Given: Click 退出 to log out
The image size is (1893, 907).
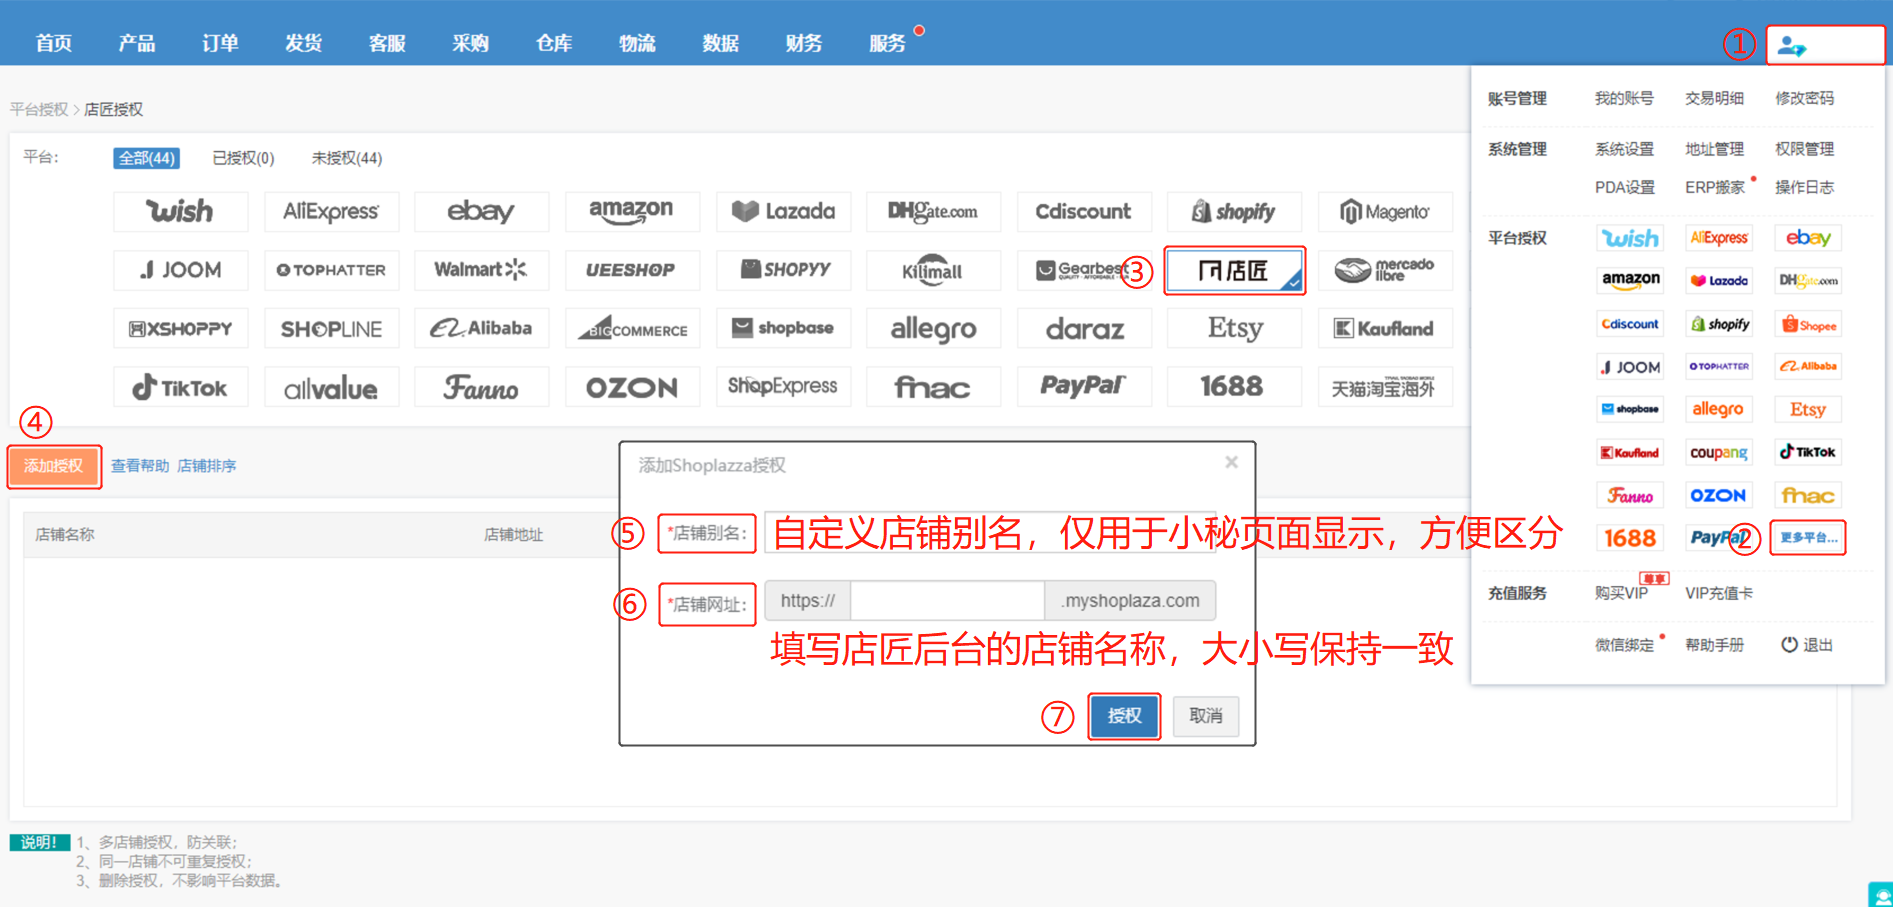Looking at the screenshot, I should (1807, 645).
